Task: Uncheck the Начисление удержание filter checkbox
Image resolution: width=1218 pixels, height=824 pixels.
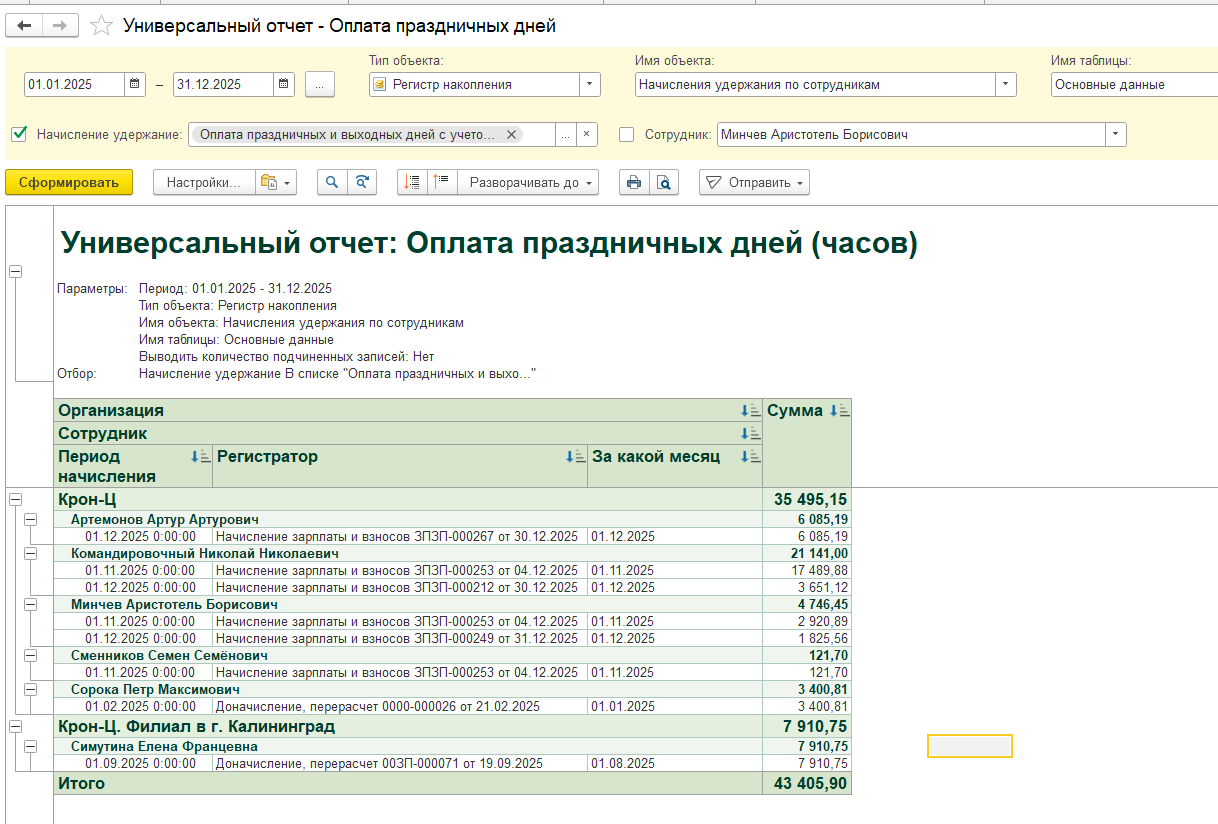Action: coord(19,134)
